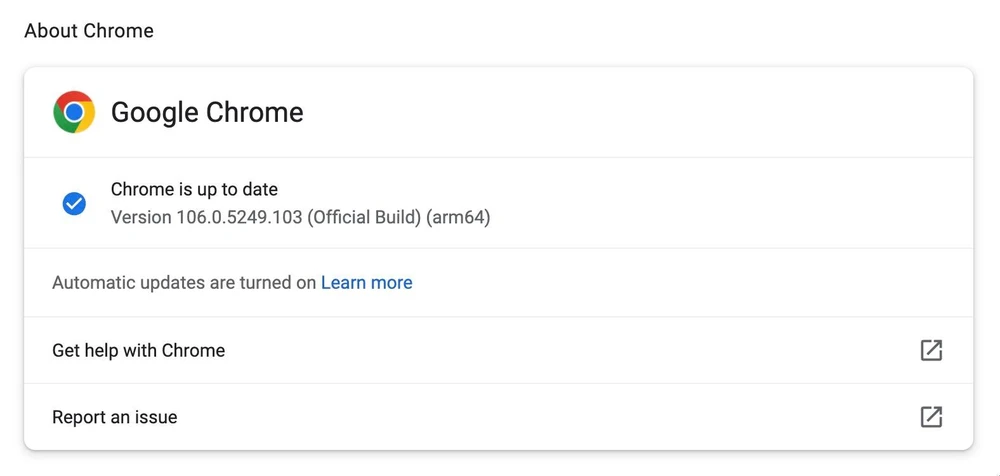Click the Google Chrome logo

(x=74, y=112)
